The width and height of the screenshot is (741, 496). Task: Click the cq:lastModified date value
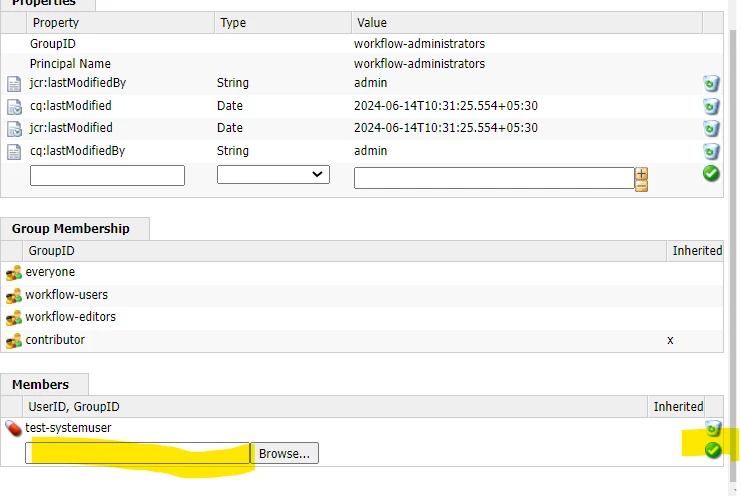pyautogui.click(x=446, y=106)
